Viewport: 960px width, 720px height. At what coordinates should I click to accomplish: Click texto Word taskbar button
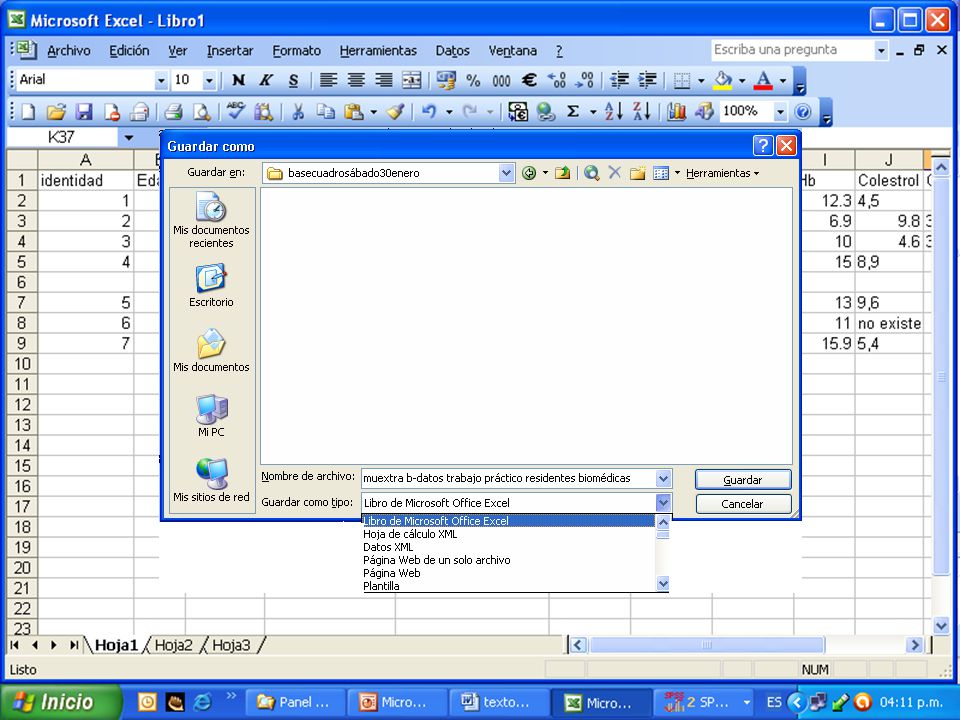498,702
